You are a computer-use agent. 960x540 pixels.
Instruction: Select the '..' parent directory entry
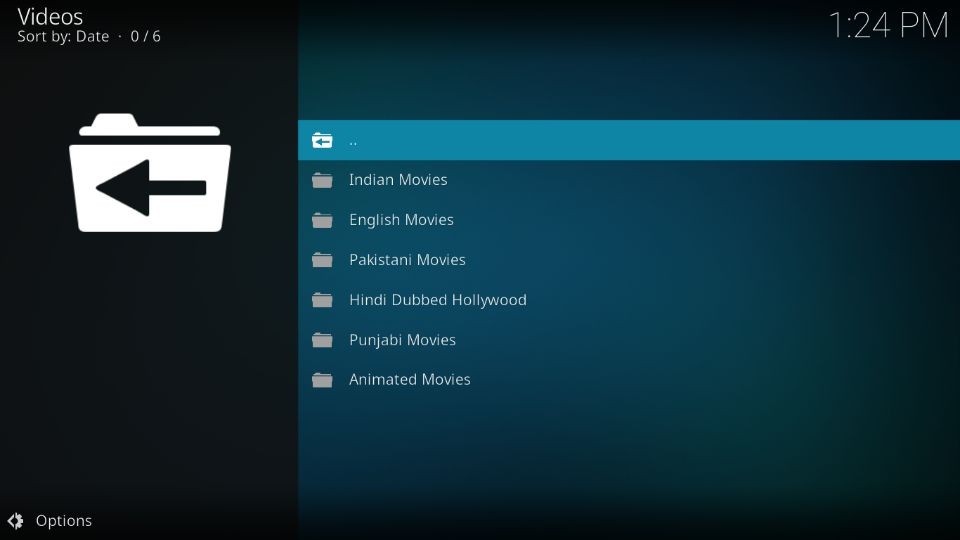click(629, 140)
